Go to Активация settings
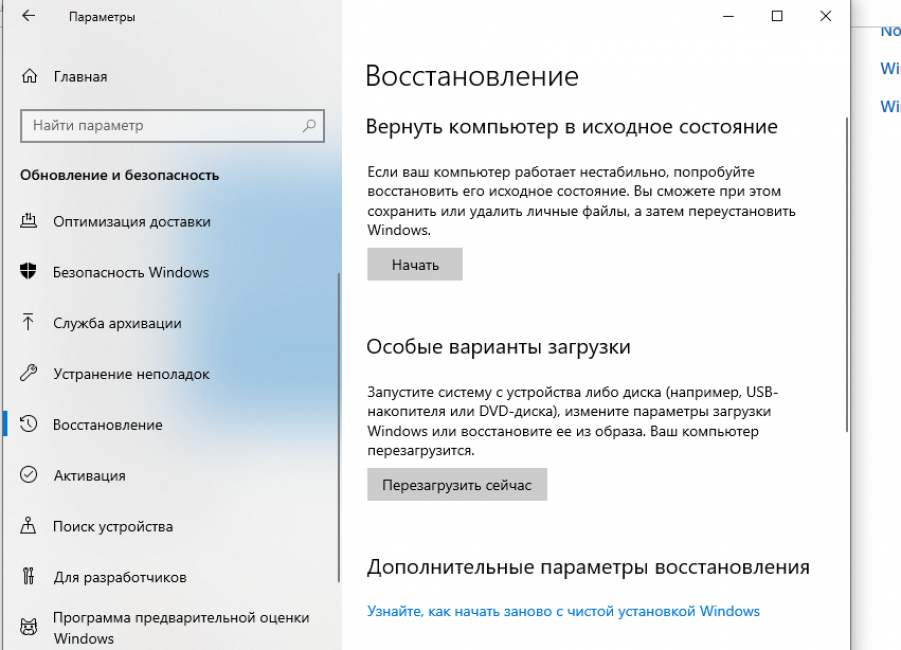901x650 pixels. point(90,475)
